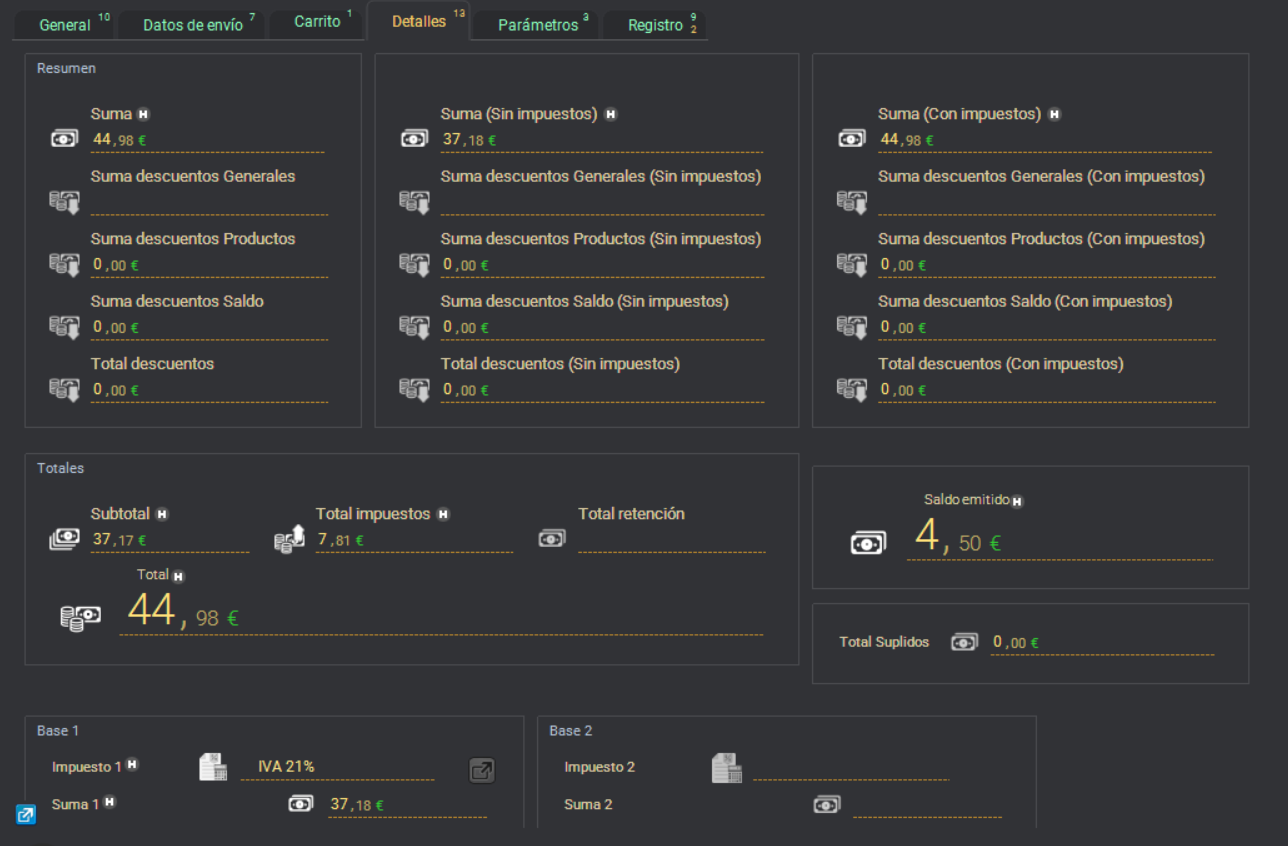Click the Impuesto 1 document icon
The height and width of the screenshot is (846, 1288).
click(213, 768)
